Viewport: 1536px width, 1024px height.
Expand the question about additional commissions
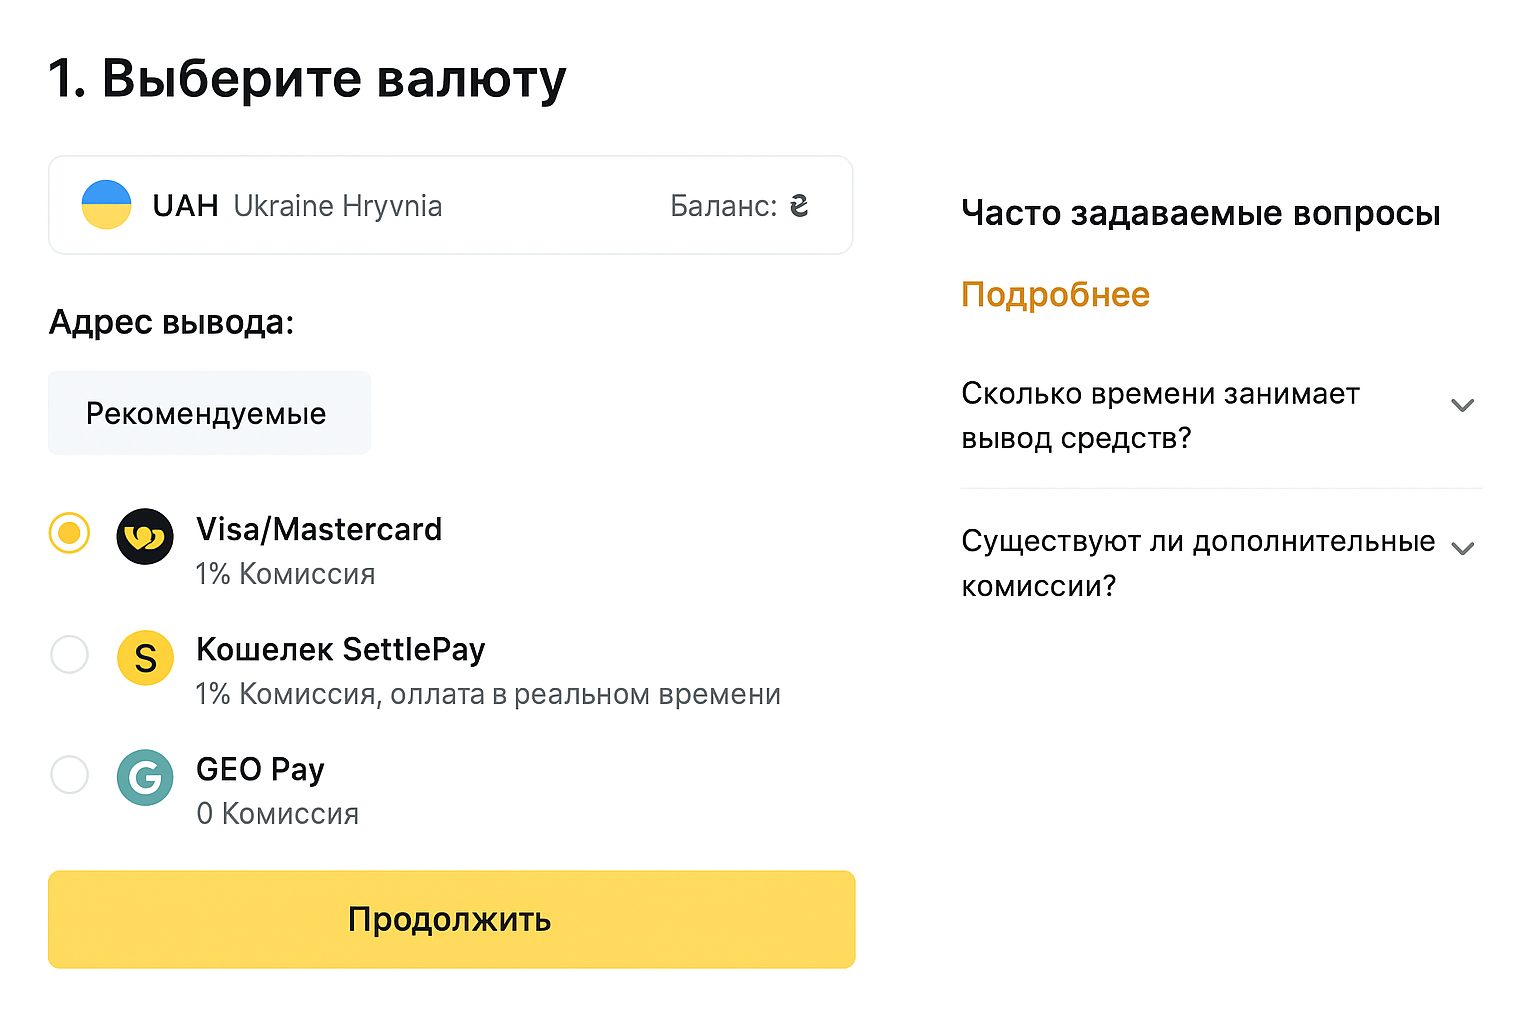(1463, 548)
